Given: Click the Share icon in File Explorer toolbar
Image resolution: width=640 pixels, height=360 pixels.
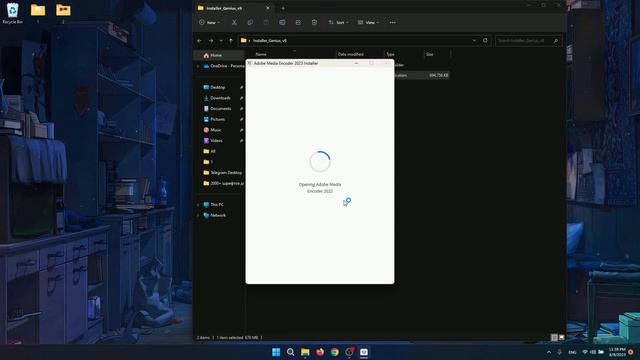Looking at the screenshot, I should click(298, 22).
